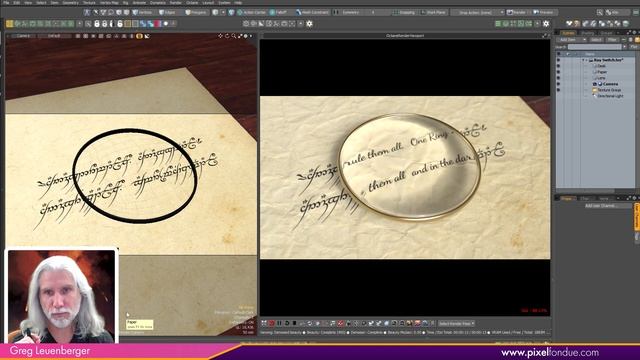Toggle visibility of the Texture Group item
The width and height of the screenshot is (640, 360).
point(558,90)
